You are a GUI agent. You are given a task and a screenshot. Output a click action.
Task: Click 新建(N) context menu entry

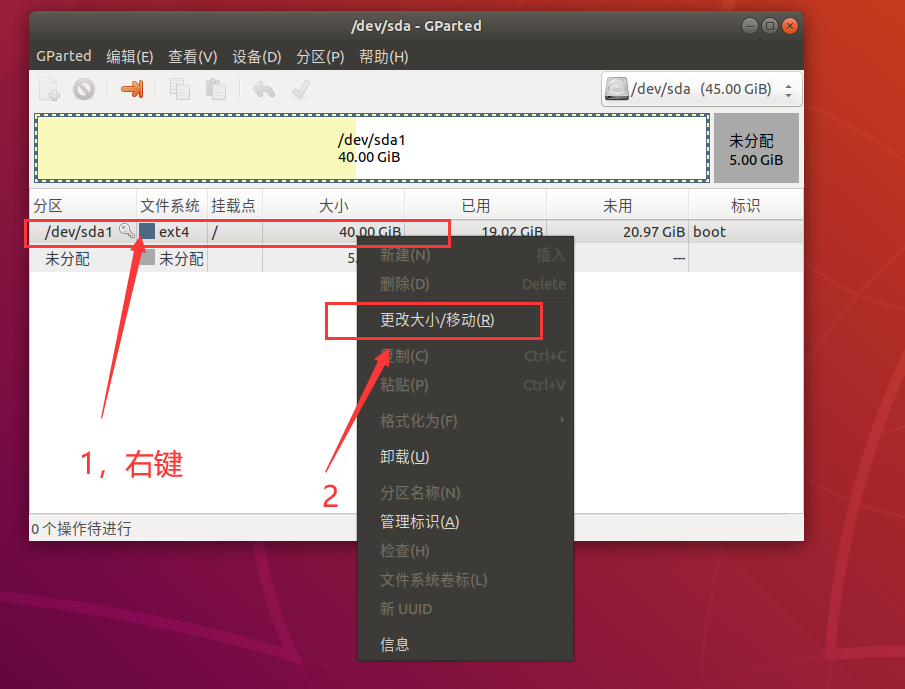[x=466, y=254]
